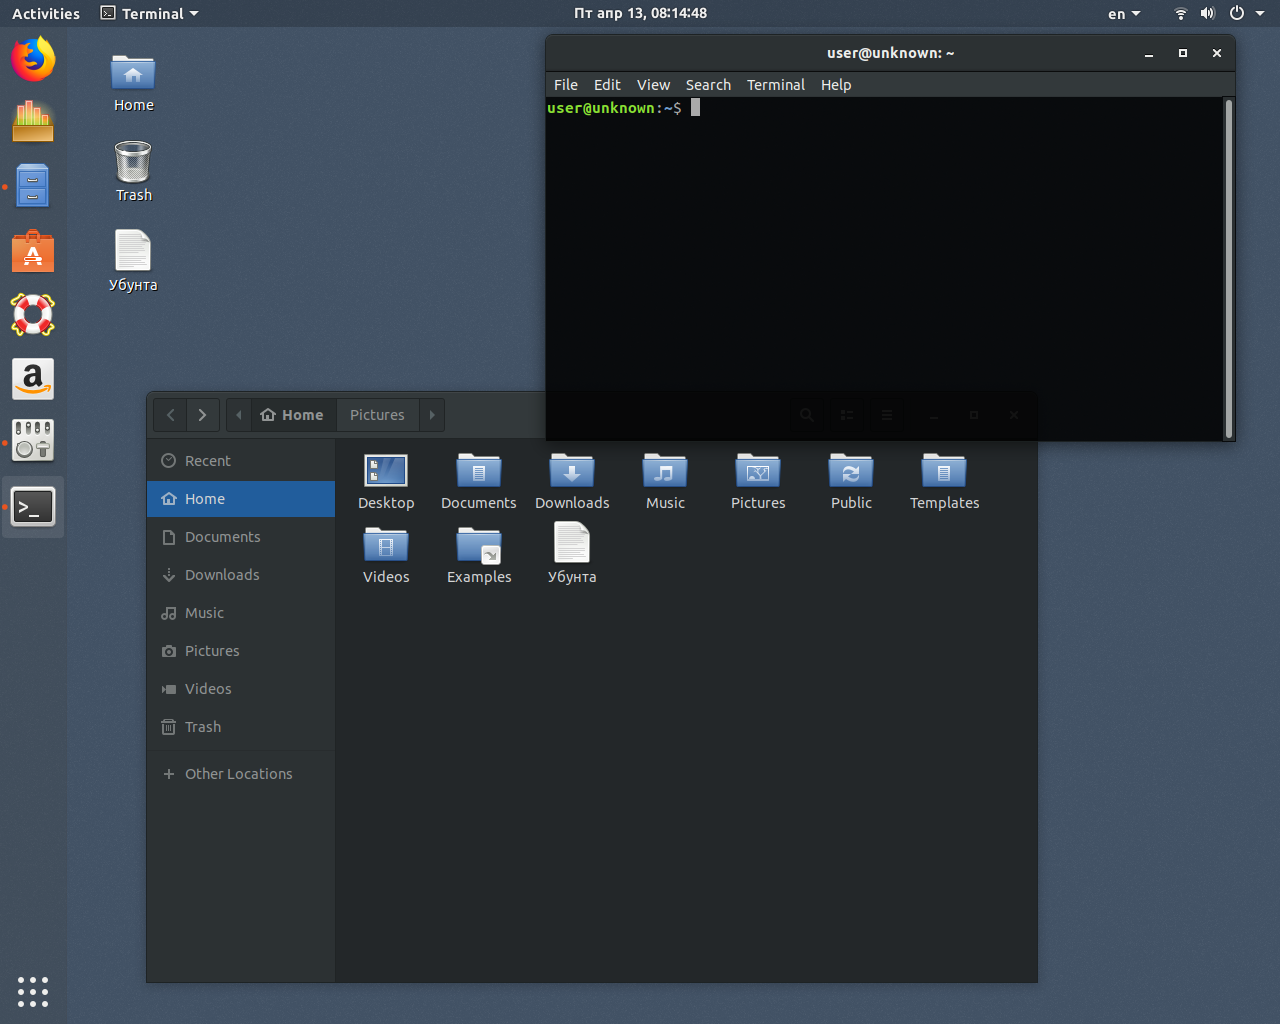
Task: Open Ubuntu Software from the dock
Action: pos(33,251)
